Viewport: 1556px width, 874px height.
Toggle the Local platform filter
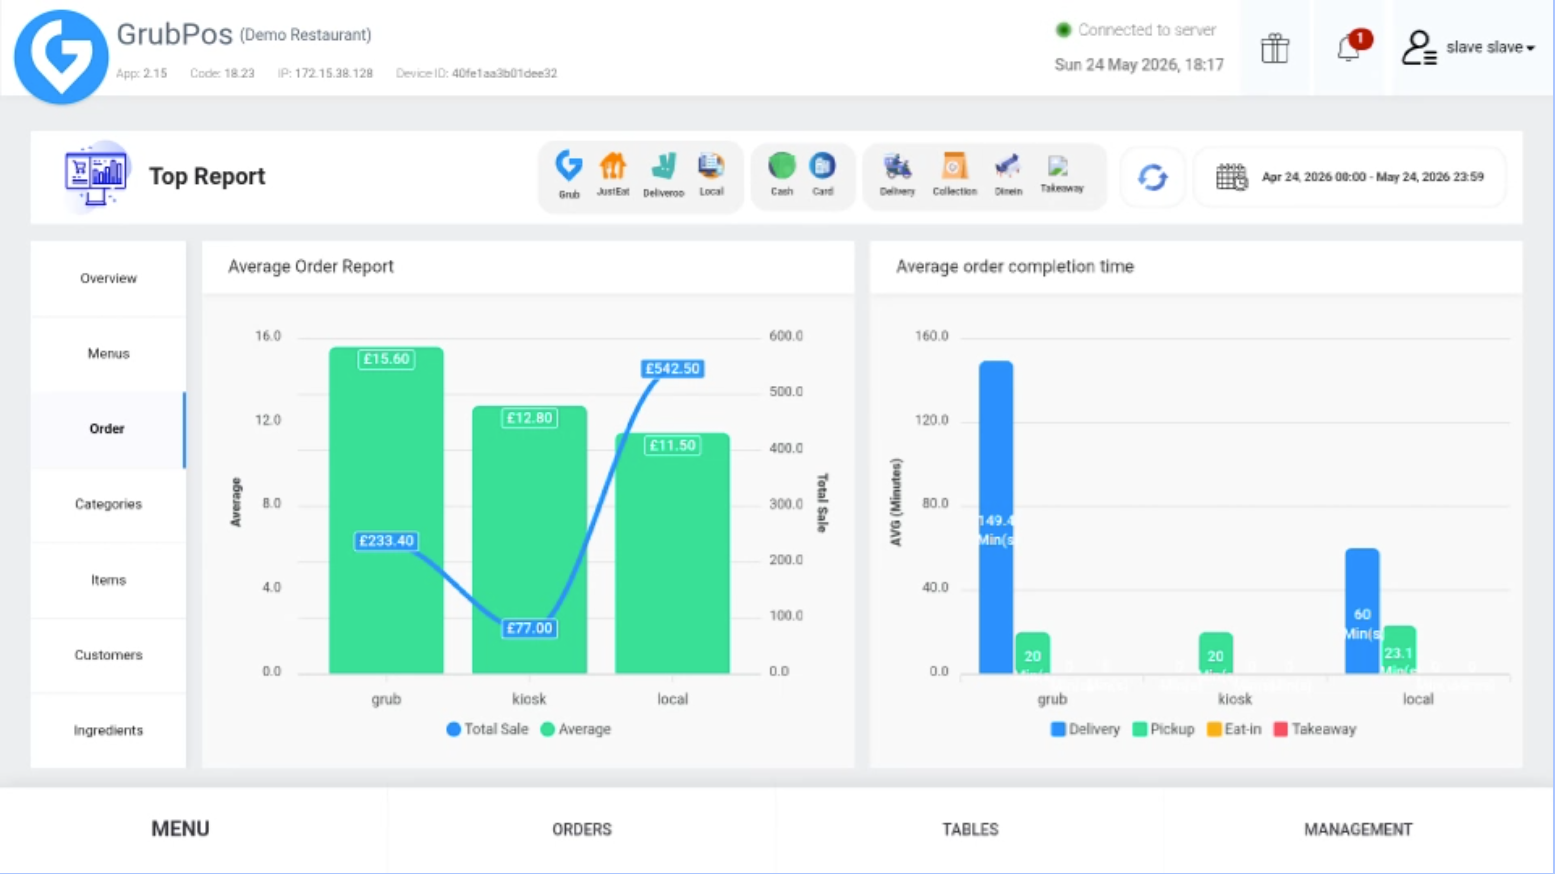[x=711, y=175]
